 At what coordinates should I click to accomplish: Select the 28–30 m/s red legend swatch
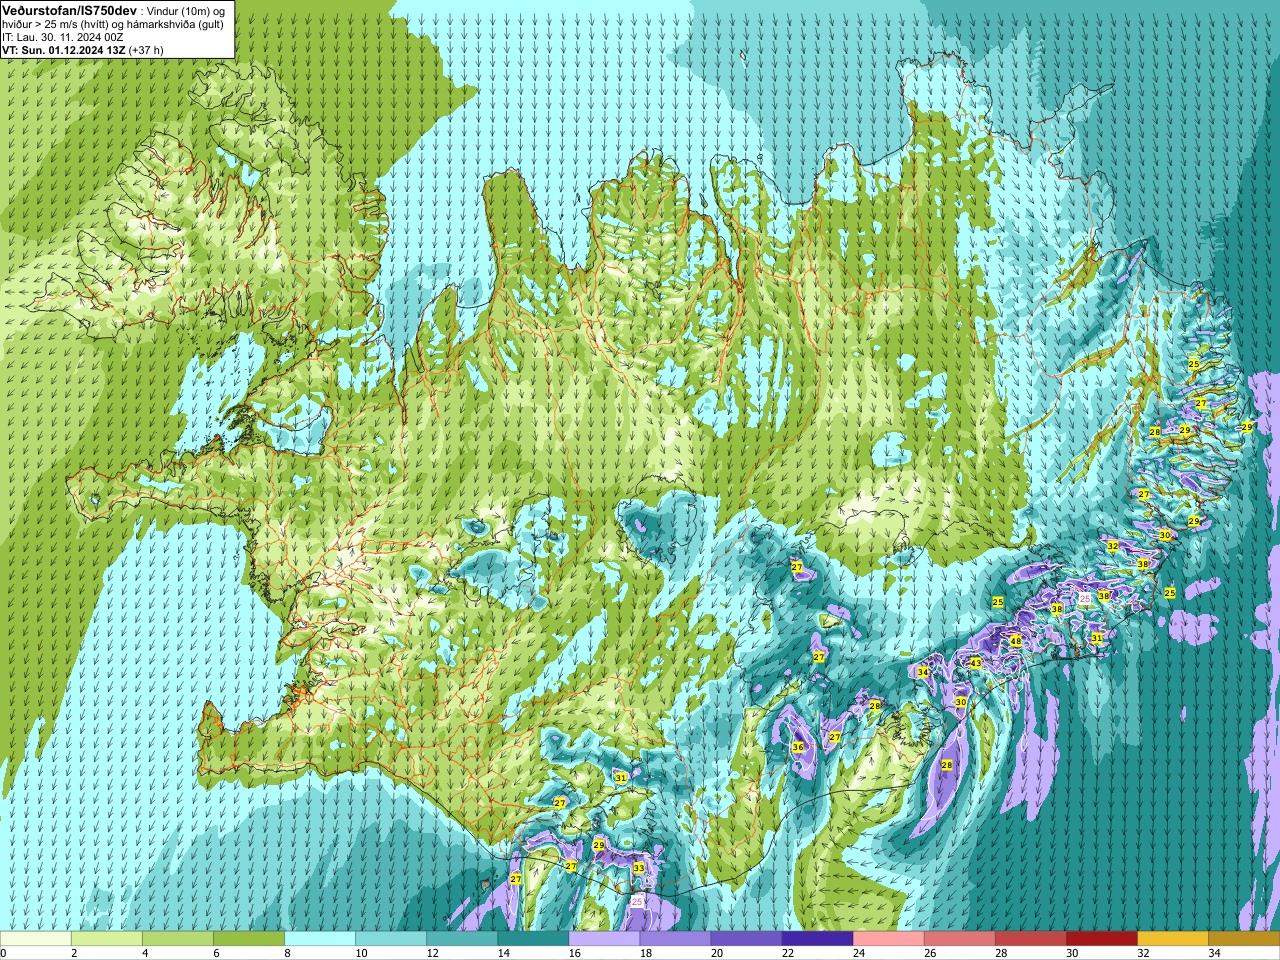click(x=1030, y=939)
